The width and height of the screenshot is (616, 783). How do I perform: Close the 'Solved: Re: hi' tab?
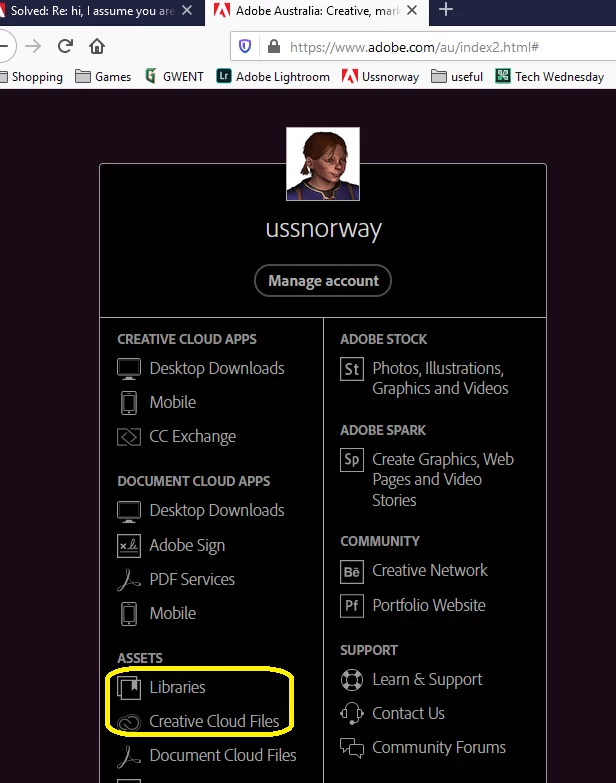[187, 10]
